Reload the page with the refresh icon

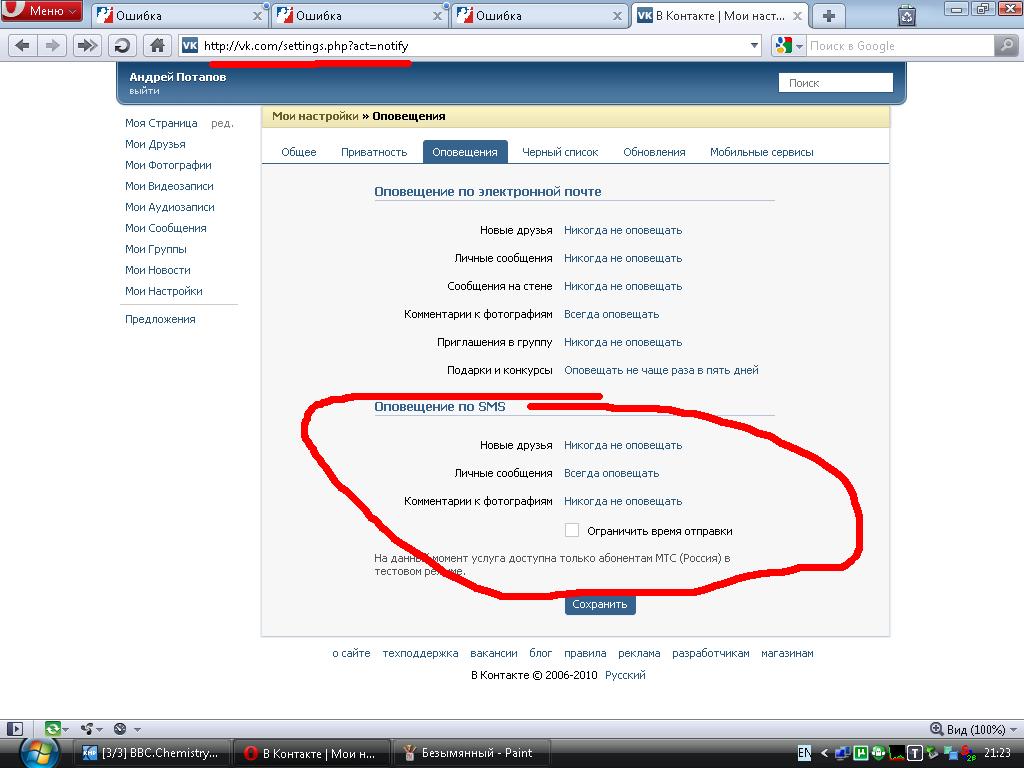[122, 46]
